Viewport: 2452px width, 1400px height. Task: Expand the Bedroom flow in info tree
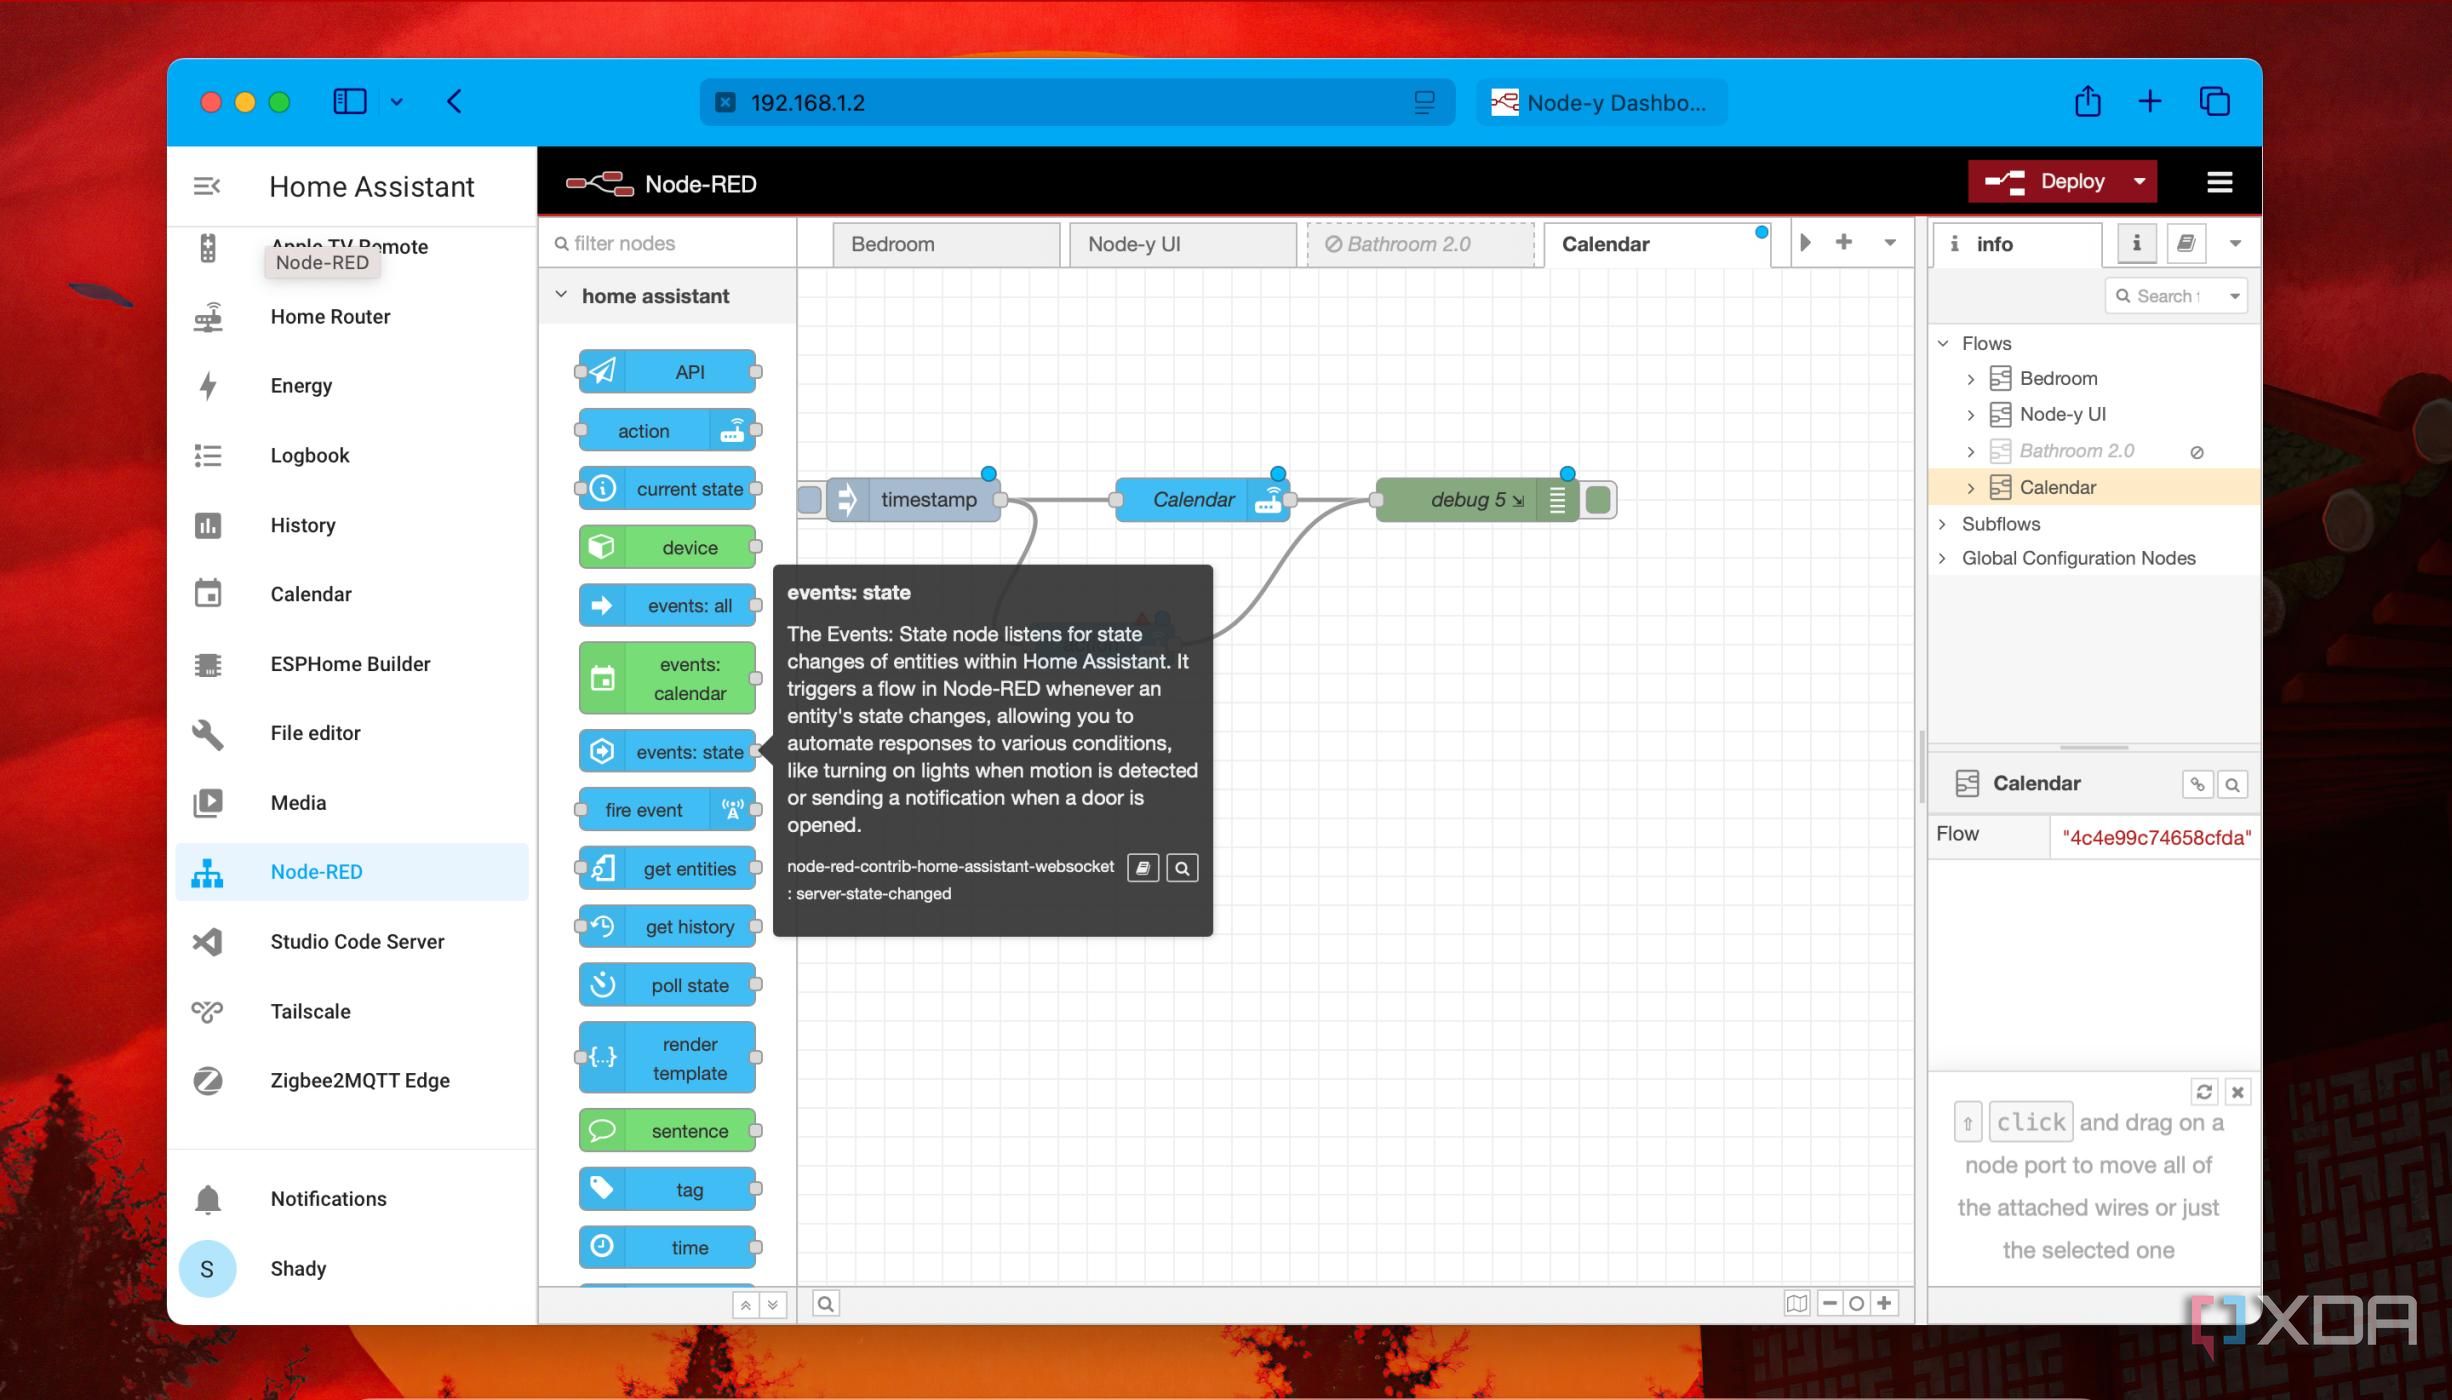(1970, 379)
